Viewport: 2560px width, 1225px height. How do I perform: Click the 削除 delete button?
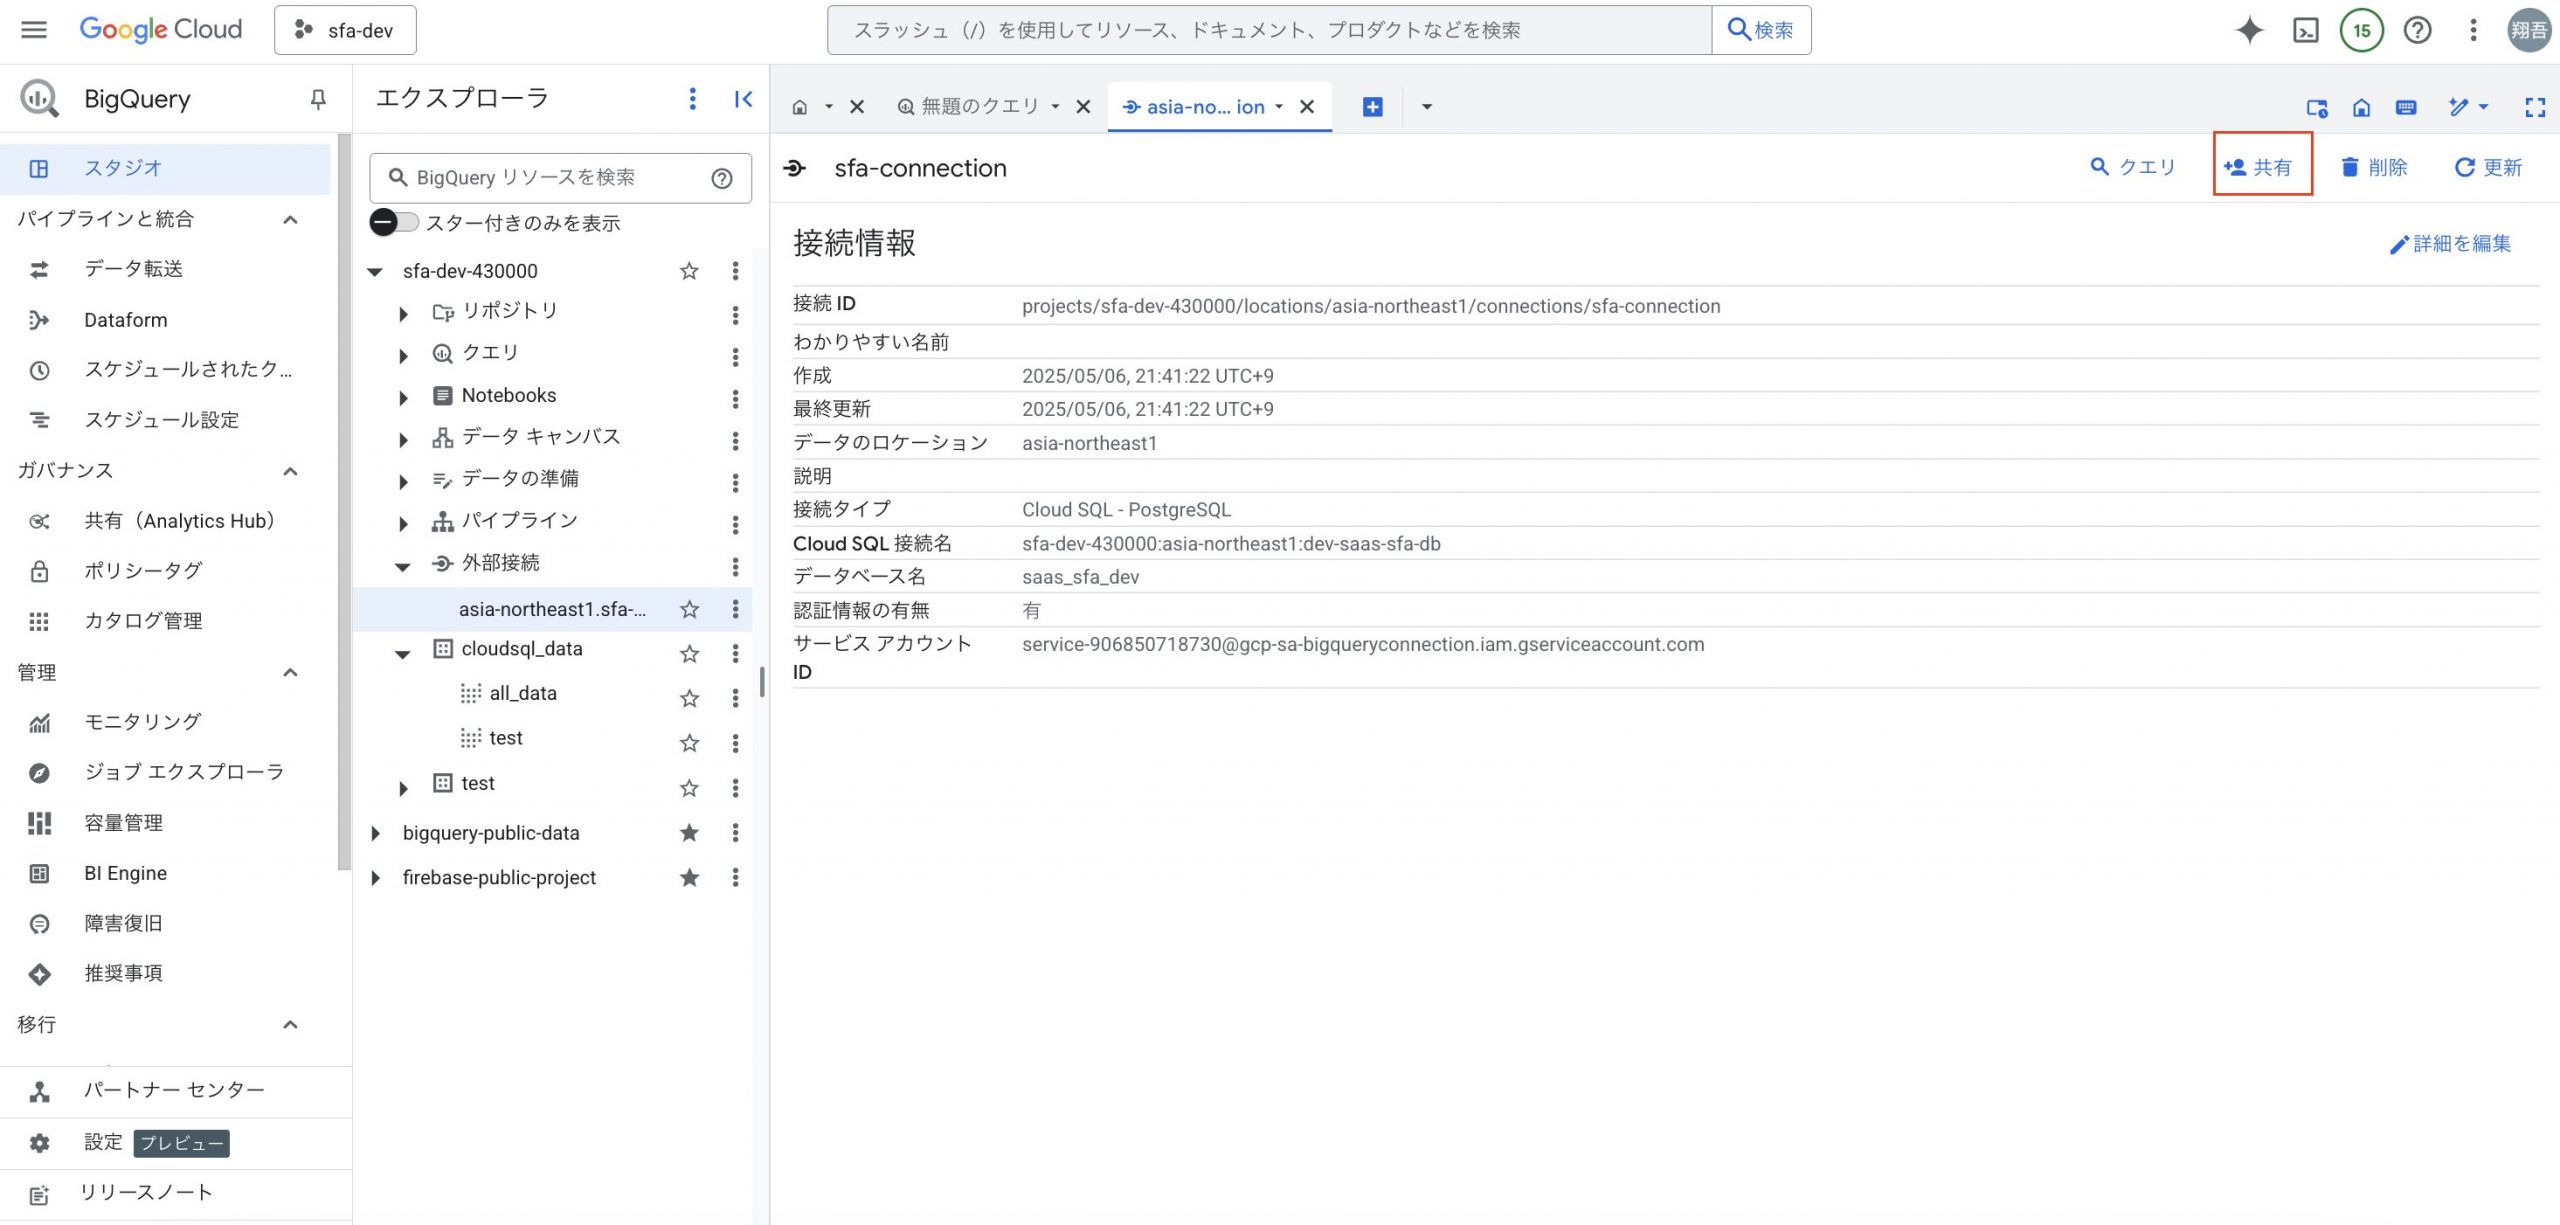tap(2373, 167)
